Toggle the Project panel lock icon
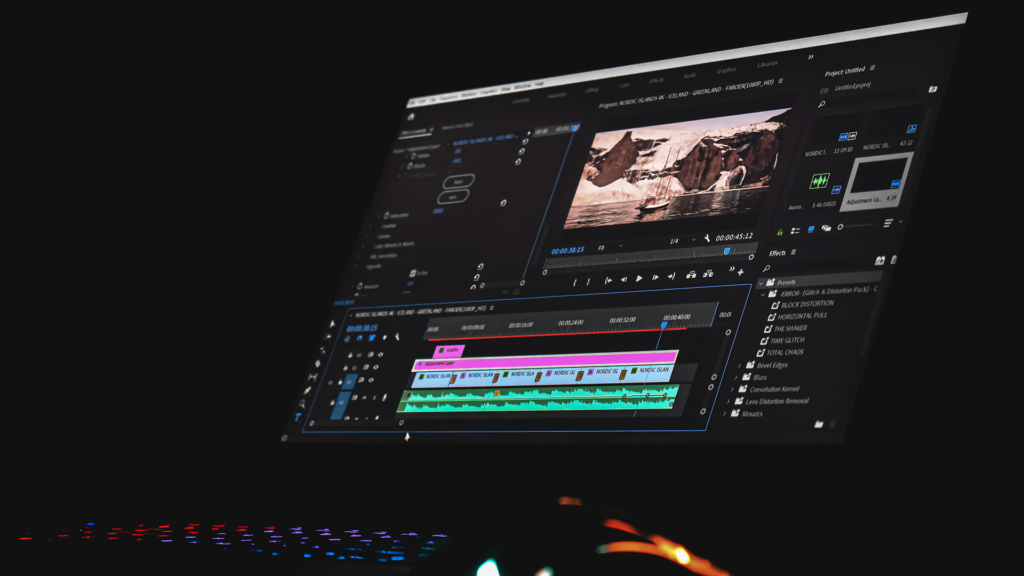The image size is (1024, 576). click(x=779, y=230)
